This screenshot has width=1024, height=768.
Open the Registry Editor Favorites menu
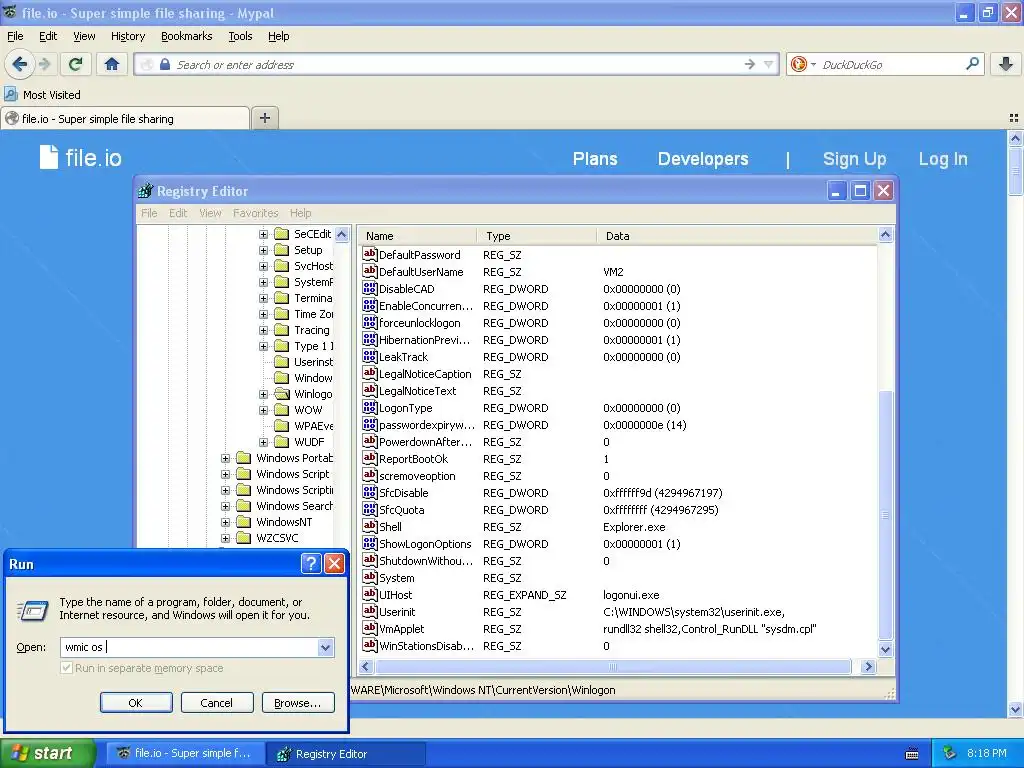255,213
